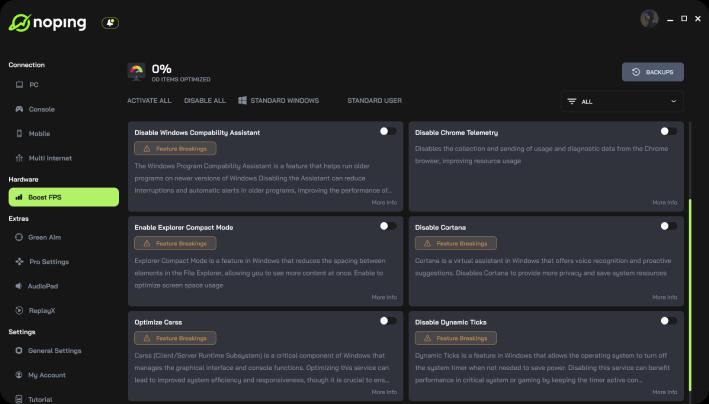Click the Windows logo icon in the preset row

(x=242, y=100)
